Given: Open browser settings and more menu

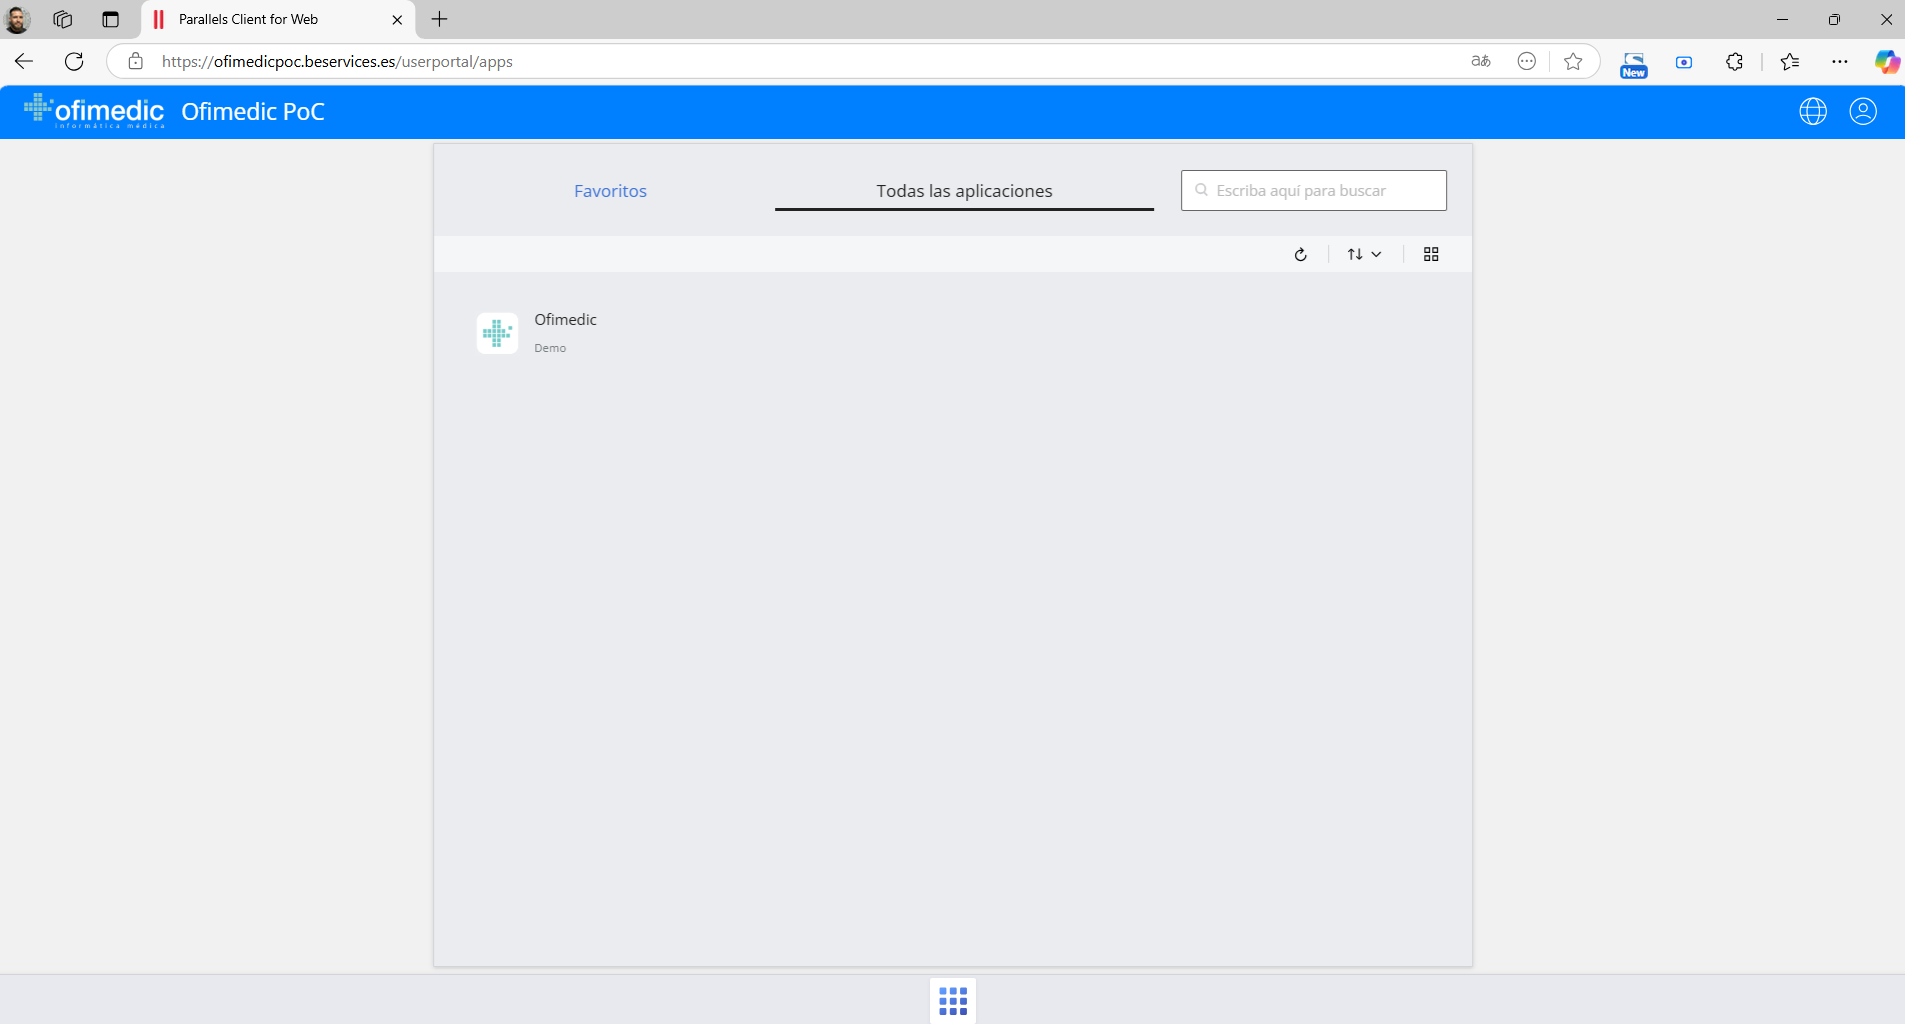Looking at the screenshot, I should point(1839,61).
